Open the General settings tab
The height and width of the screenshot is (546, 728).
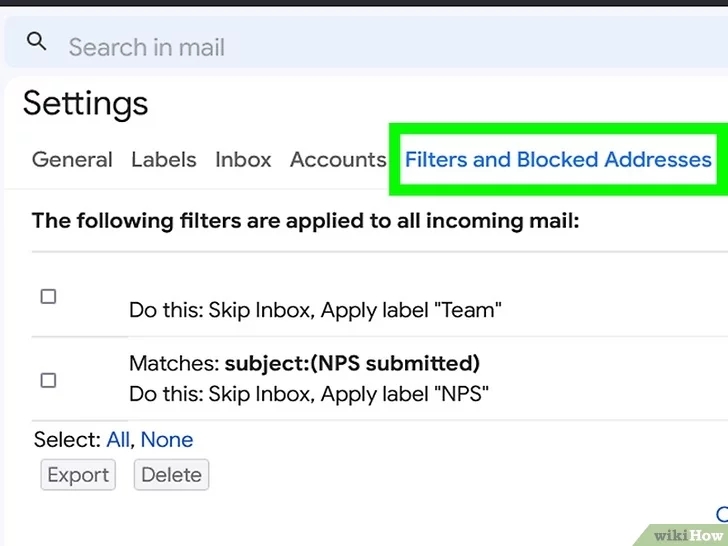(72, 160)
